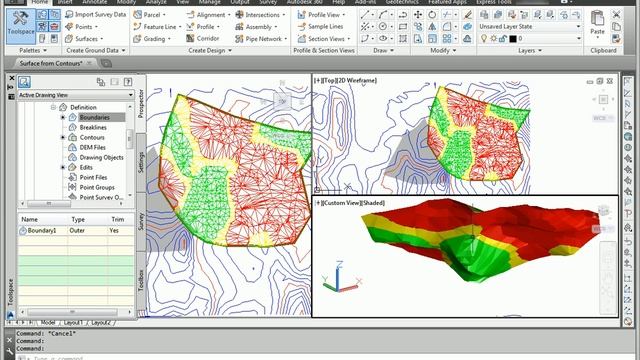Select Point Groups in the tree
The height and width of the screenshot is (360, 640).
(x=97, y=187)
